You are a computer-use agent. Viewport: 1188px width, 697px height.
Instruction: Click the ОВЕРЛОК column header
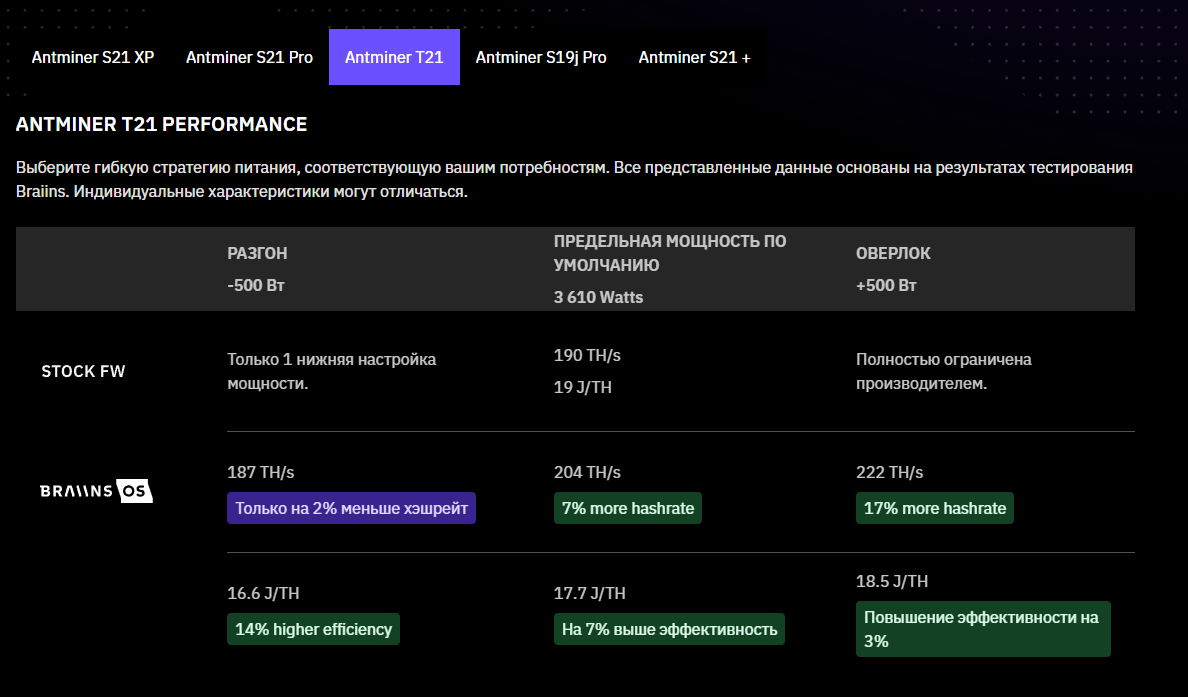pyautogui.click(x=893, y=253)
